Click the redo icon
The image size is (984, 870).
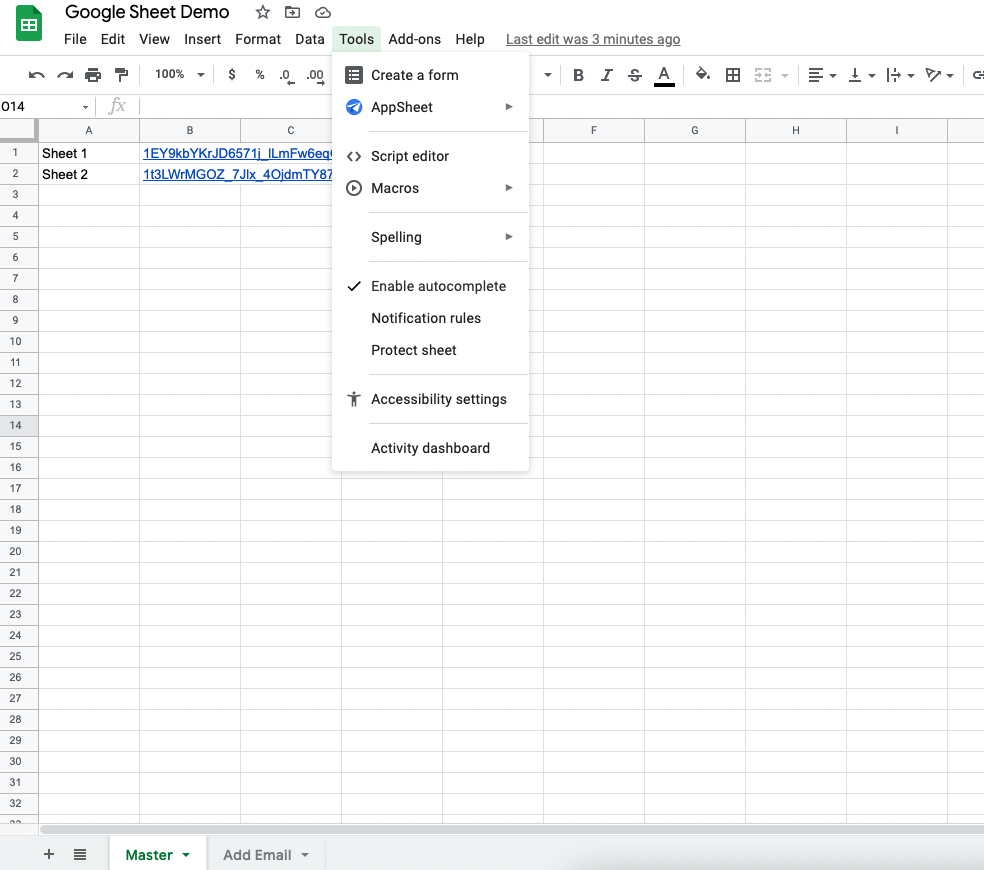(65, 75)
